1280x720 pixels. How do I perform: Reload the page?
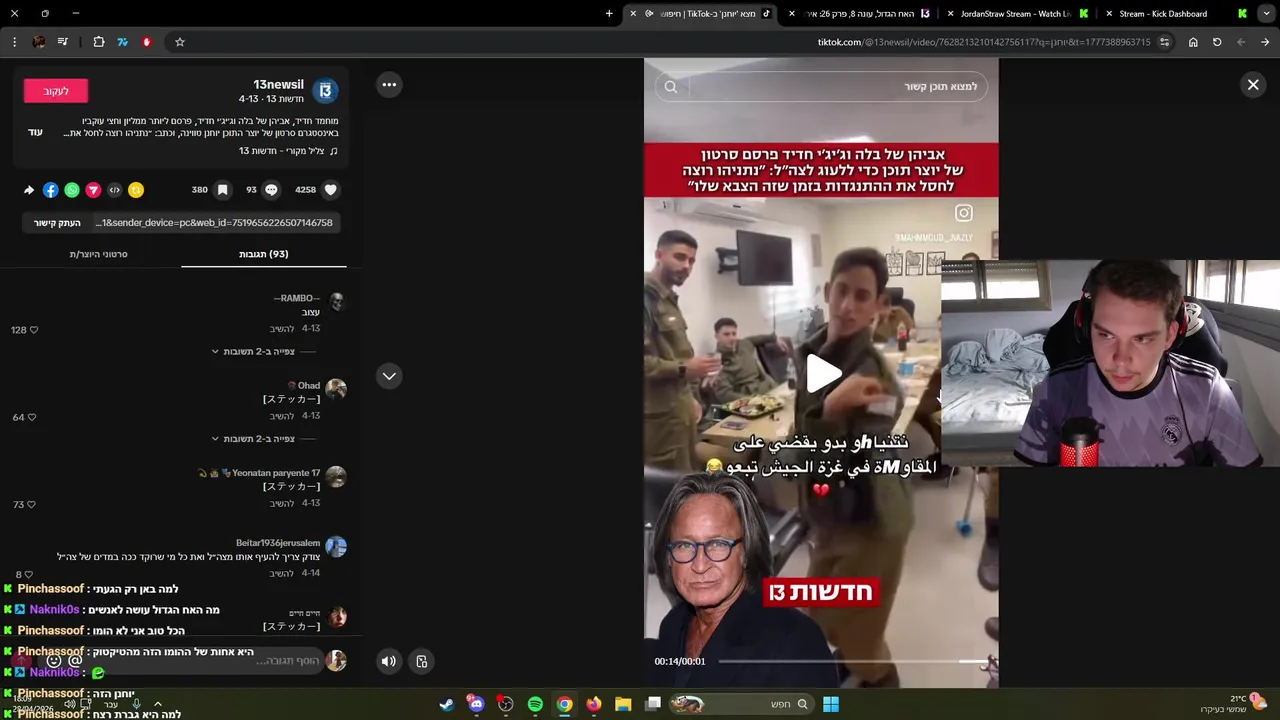pos(1217,42)
